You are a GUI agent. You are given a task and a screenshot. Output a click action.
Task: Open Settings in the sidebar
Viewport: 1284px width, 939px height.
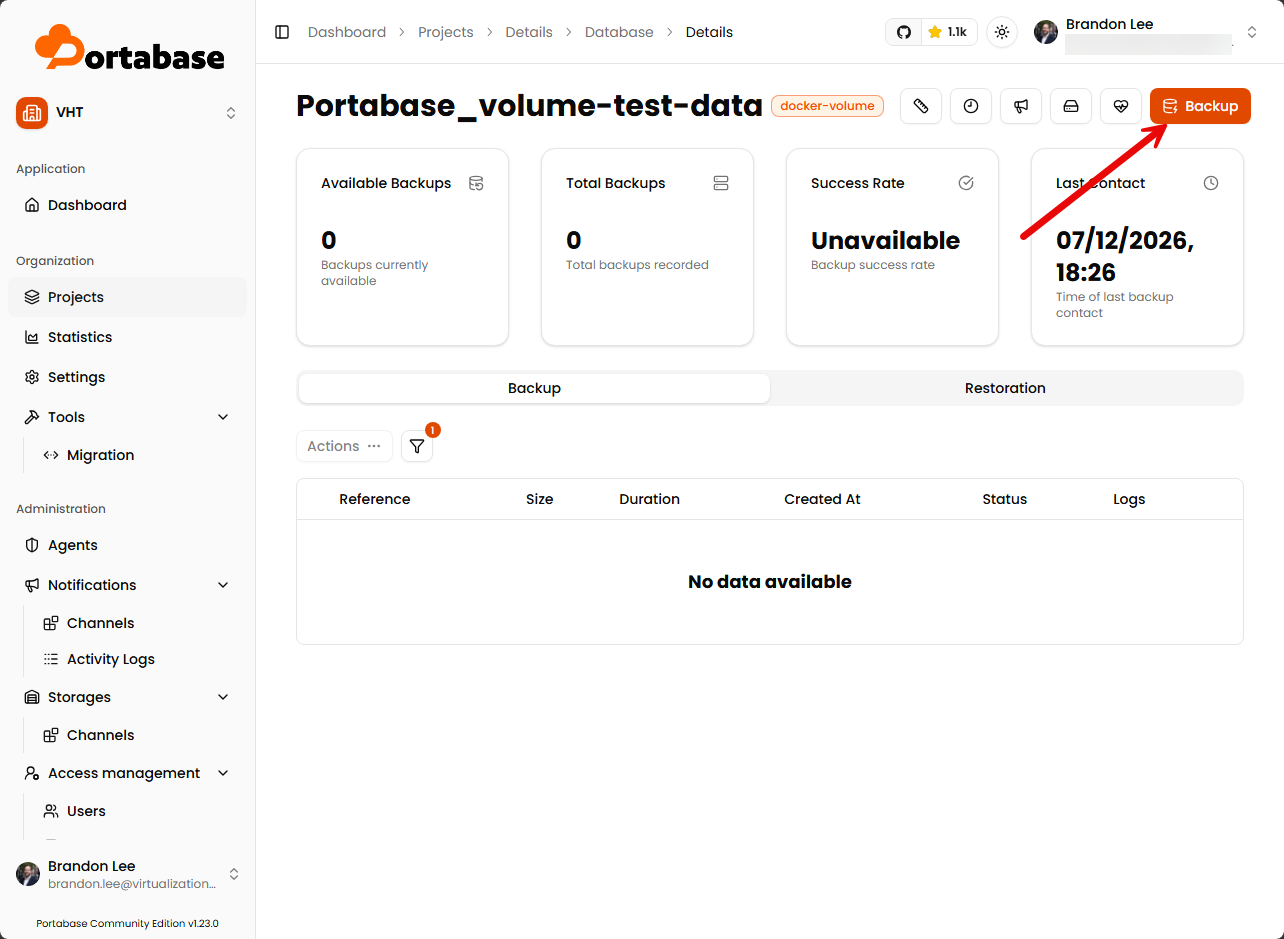(127, 377)
